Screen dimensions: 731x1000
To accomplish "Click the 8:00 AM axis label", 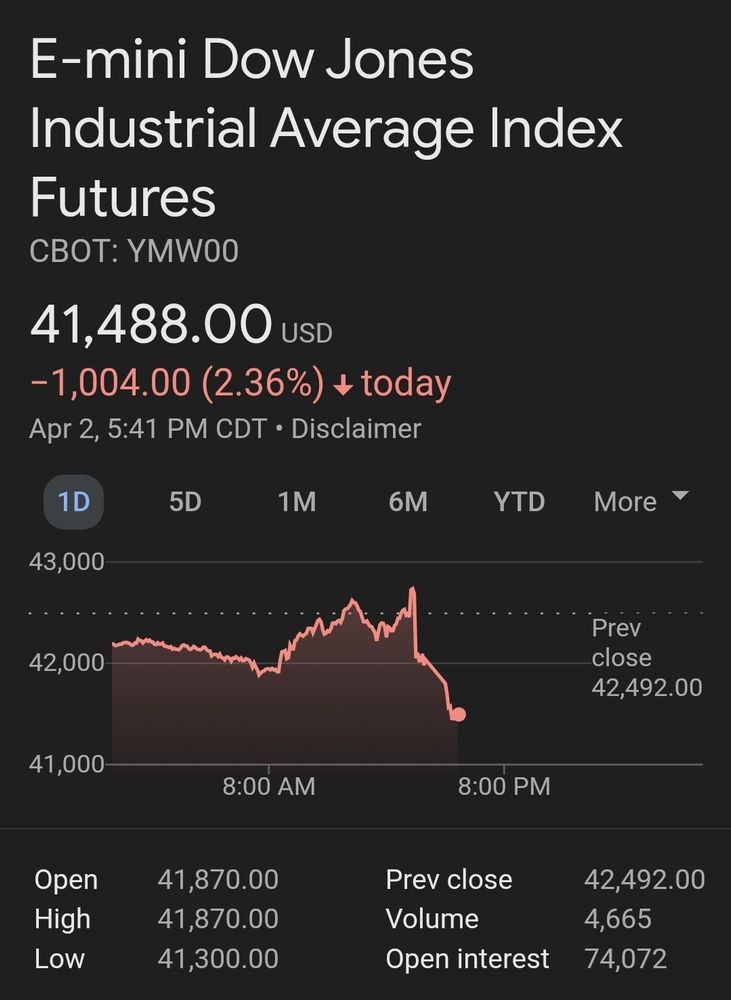I will coord(269,786).
